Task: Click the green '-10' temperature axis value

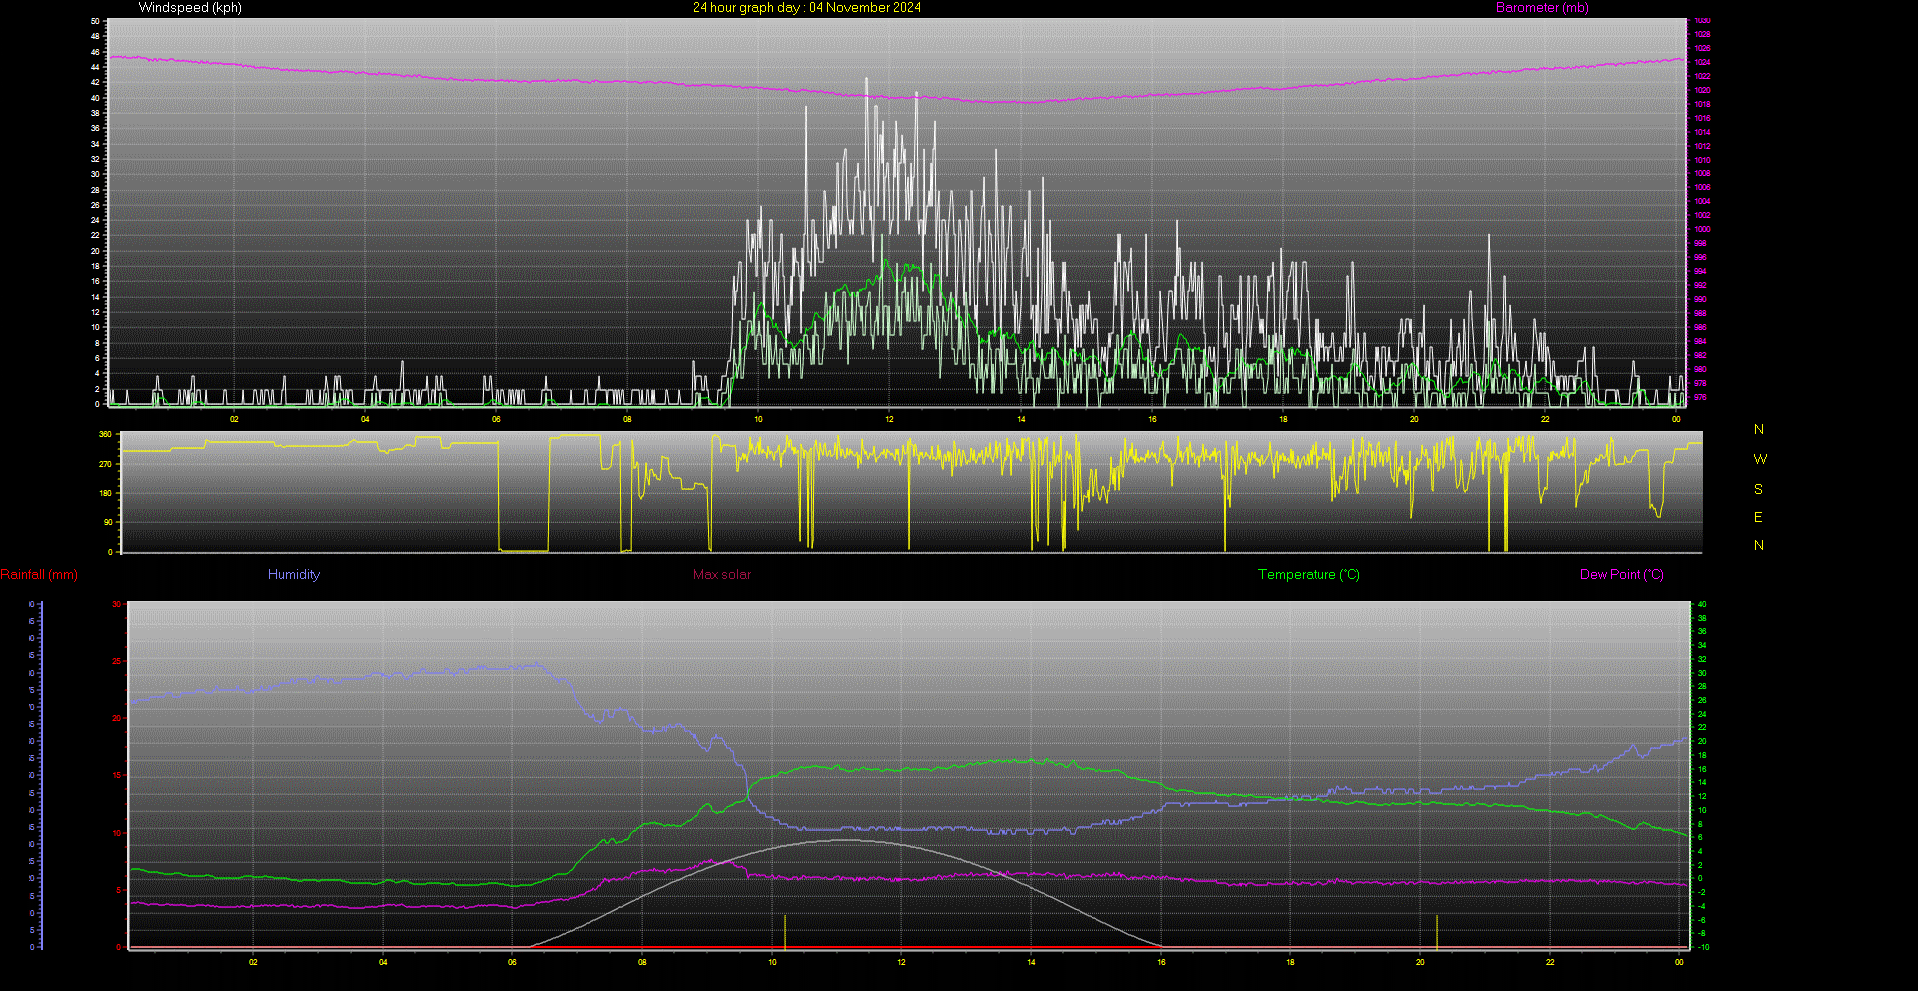Action: [1703, 947]
